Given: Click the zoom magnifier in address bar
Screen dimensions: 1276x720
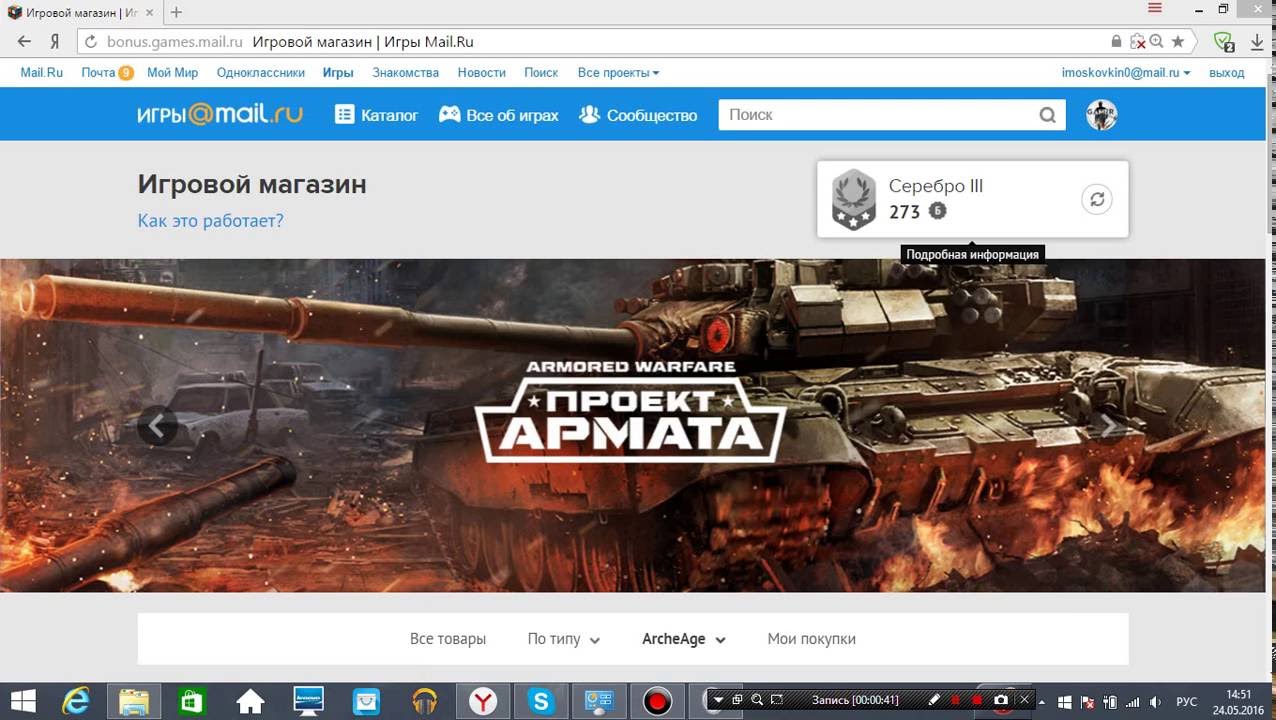Looking at the screenshot, I should point(1156,42).
